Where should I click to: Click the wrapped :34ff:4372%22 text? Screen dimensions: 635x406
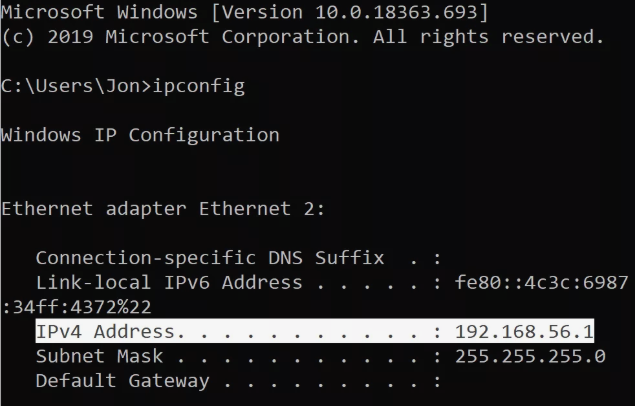[x=77, y=307]
